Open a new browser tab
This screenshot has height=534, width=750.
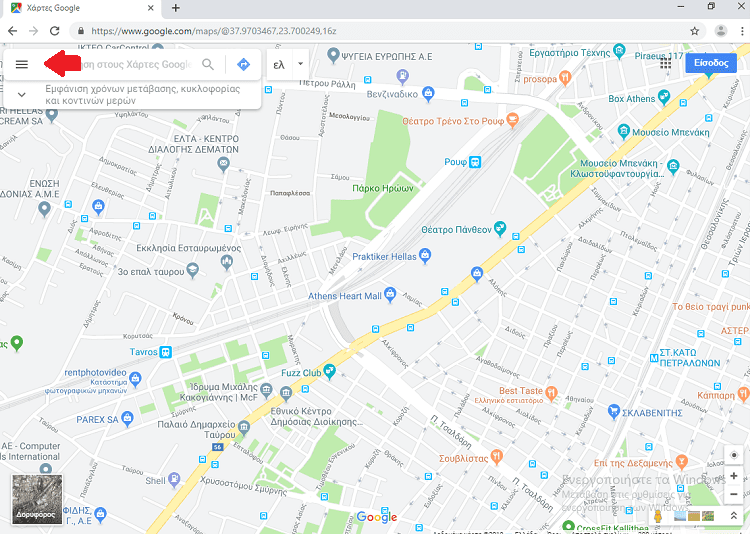176,8
